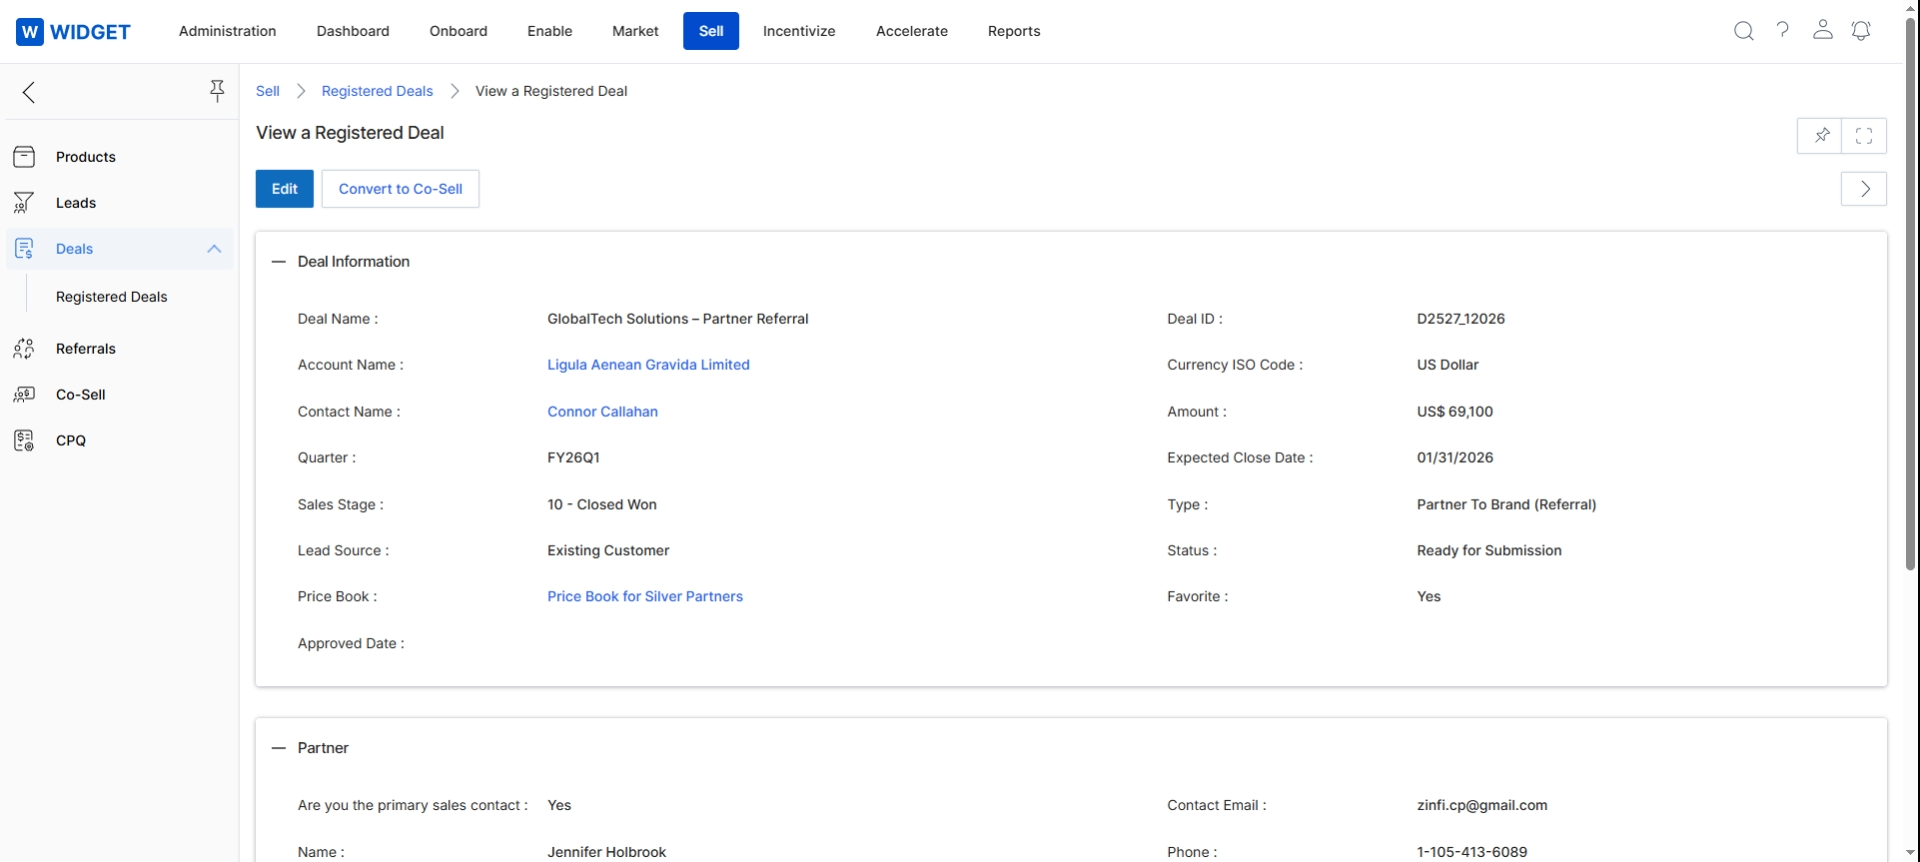Collapse the Deal Information section
This screenshot has height=862, width=1920.
pos(279,262)
